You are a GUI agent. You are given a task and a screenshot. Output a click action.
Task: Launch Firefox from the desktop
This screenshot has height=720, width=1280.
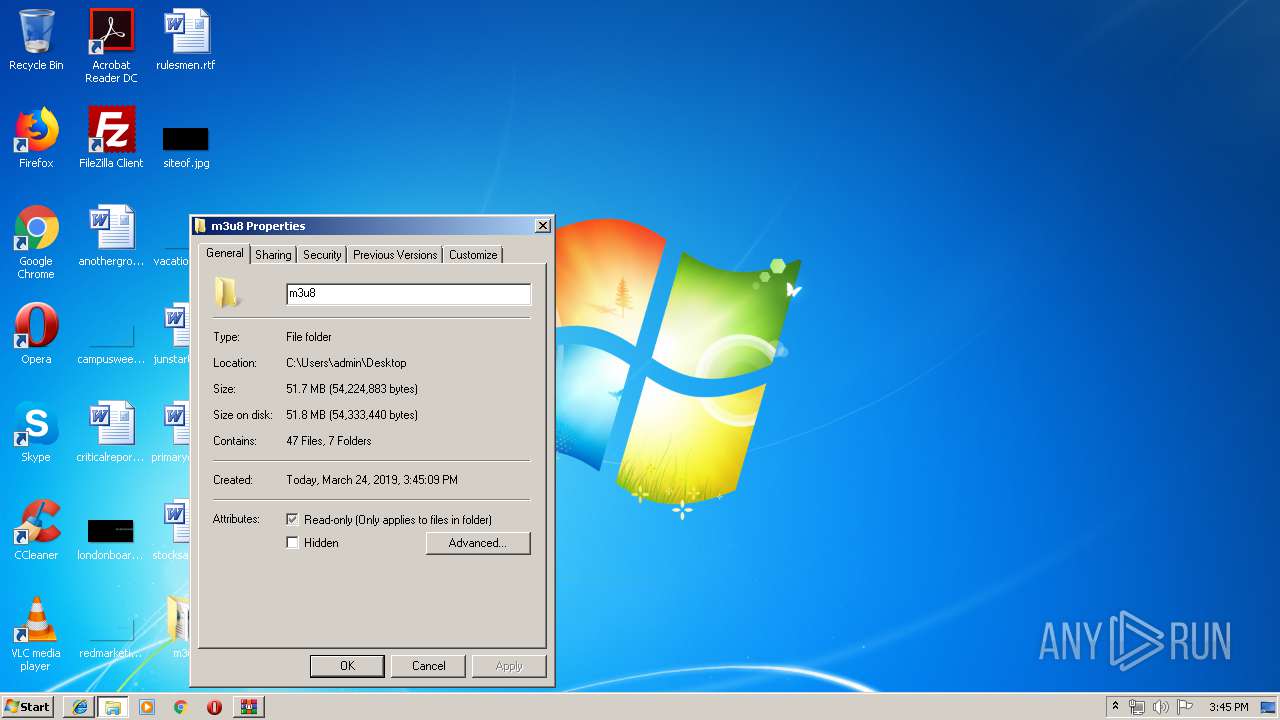click(36, 138)
